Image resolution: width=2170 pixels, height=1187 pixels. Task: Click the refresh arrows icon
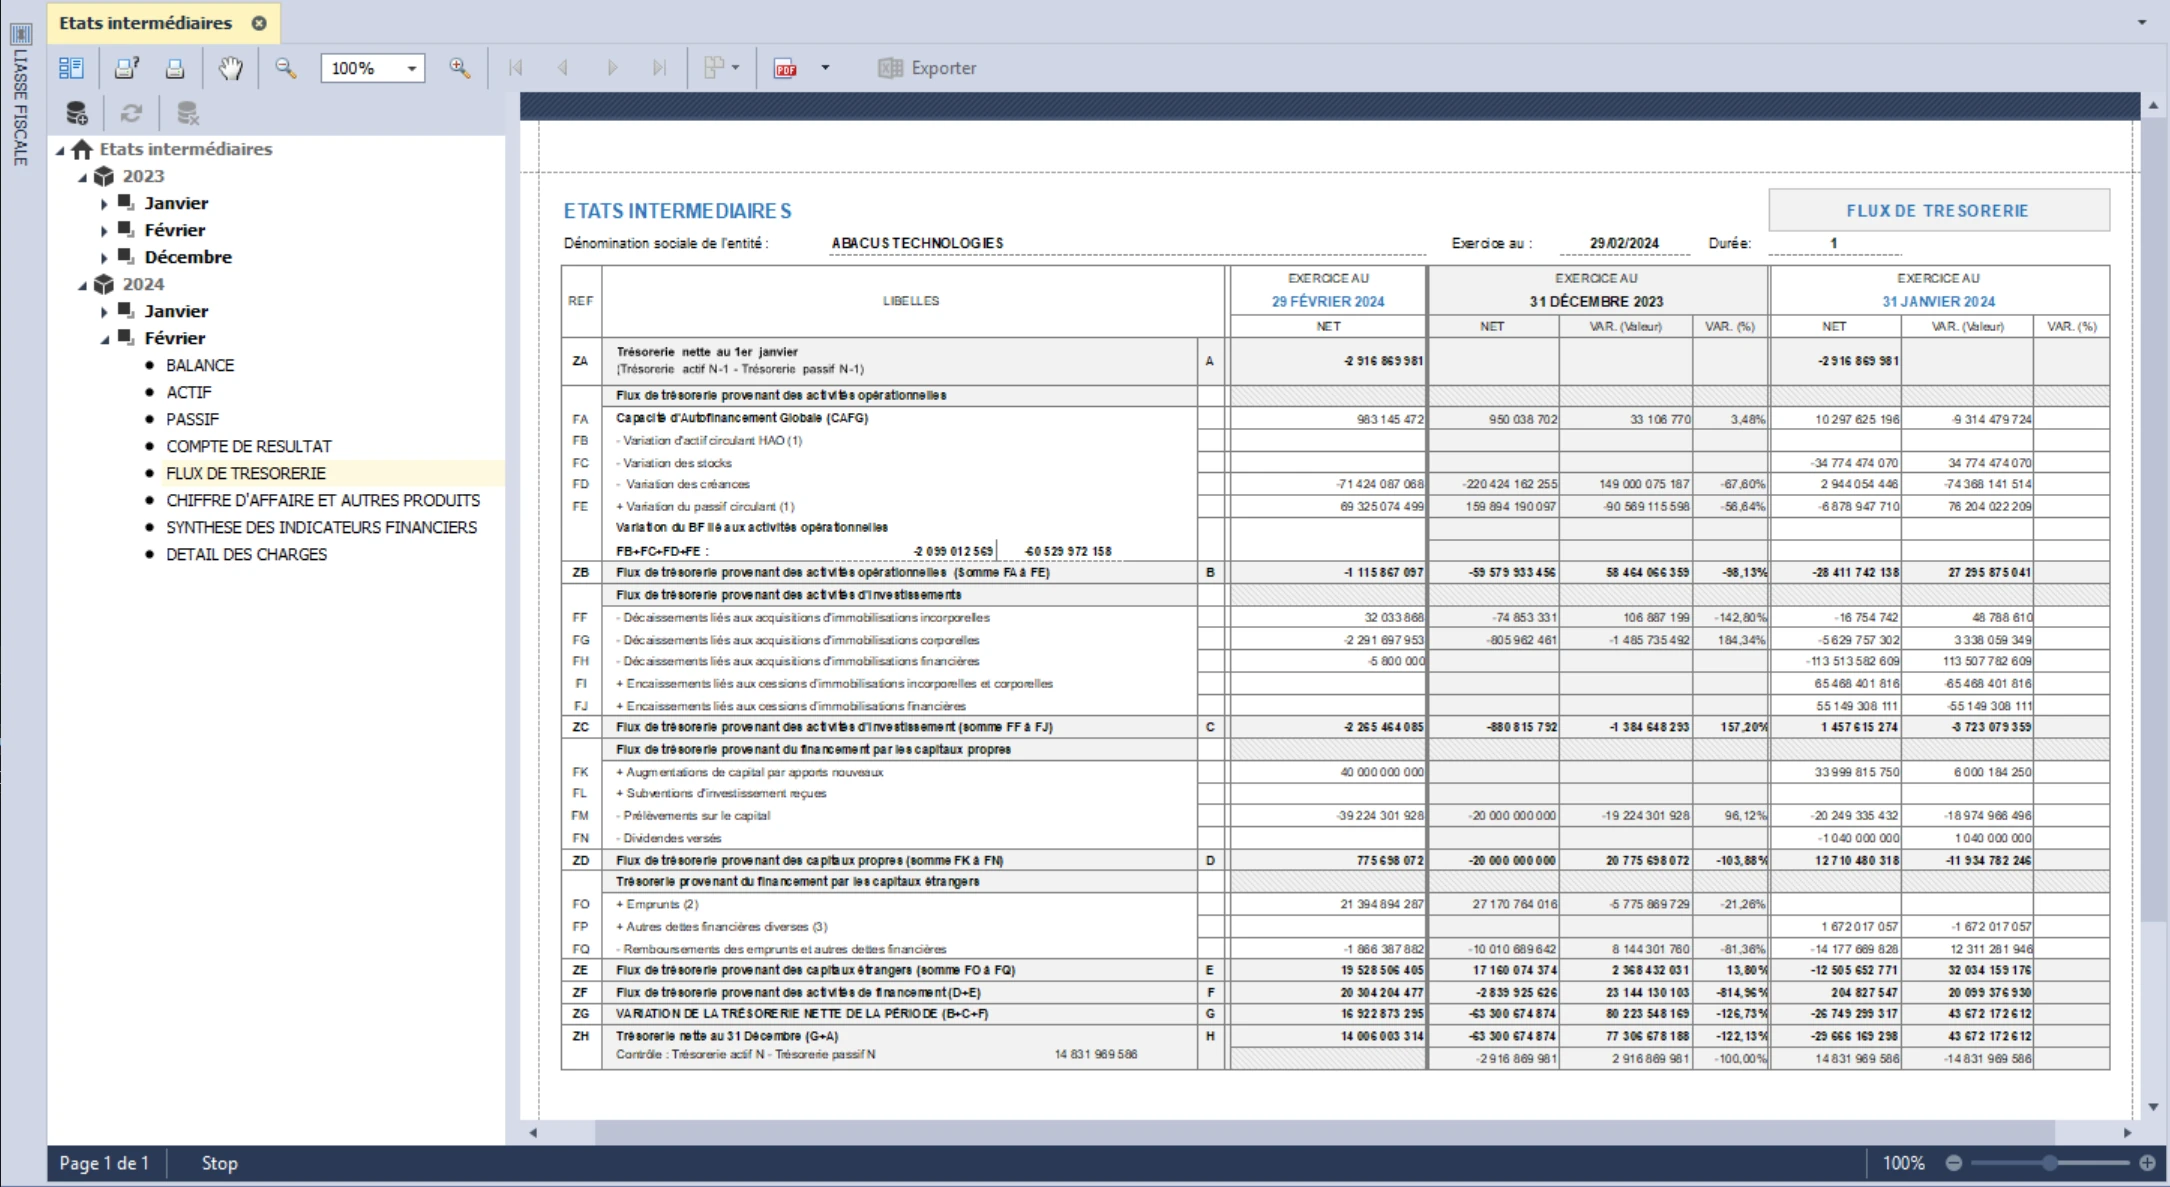pos(131,113)
